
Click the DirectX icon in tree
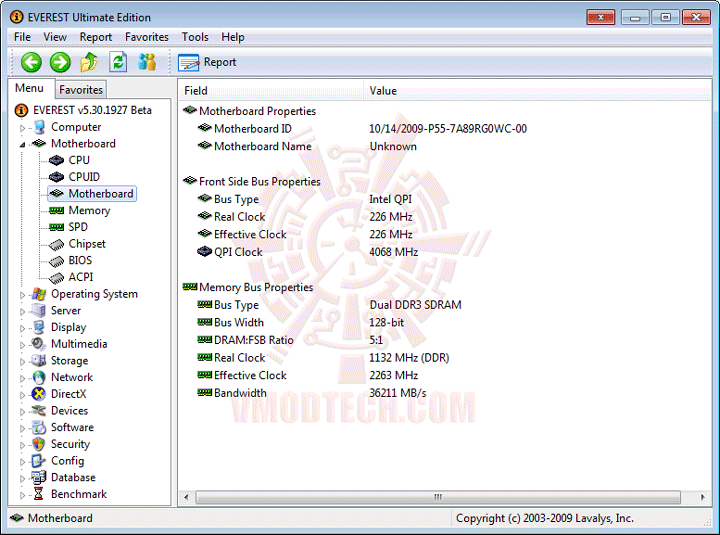(39, 394)
